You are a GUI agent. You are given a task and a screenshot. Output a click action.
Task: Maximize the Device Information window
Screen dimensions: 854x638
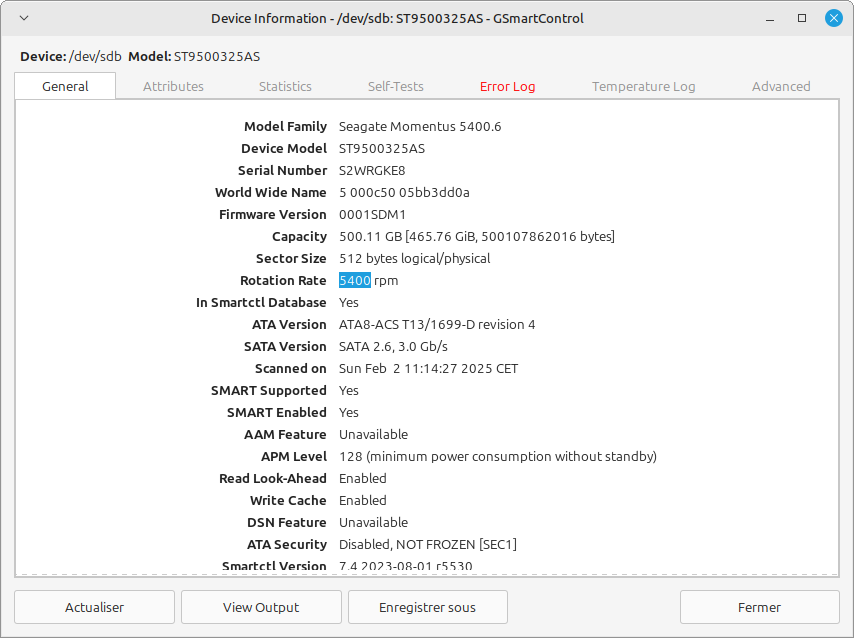click(801, 18)
